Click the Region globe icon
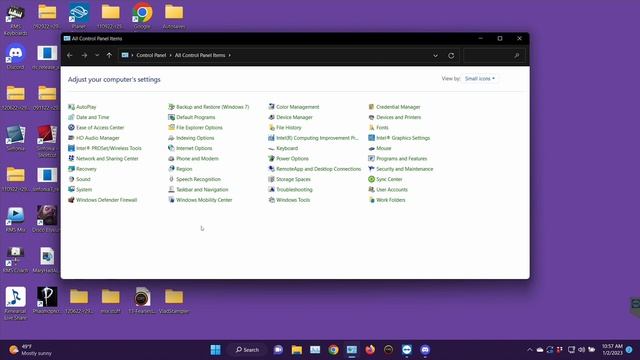This screenshot has height=360, width=640. [x=171, y=169]
